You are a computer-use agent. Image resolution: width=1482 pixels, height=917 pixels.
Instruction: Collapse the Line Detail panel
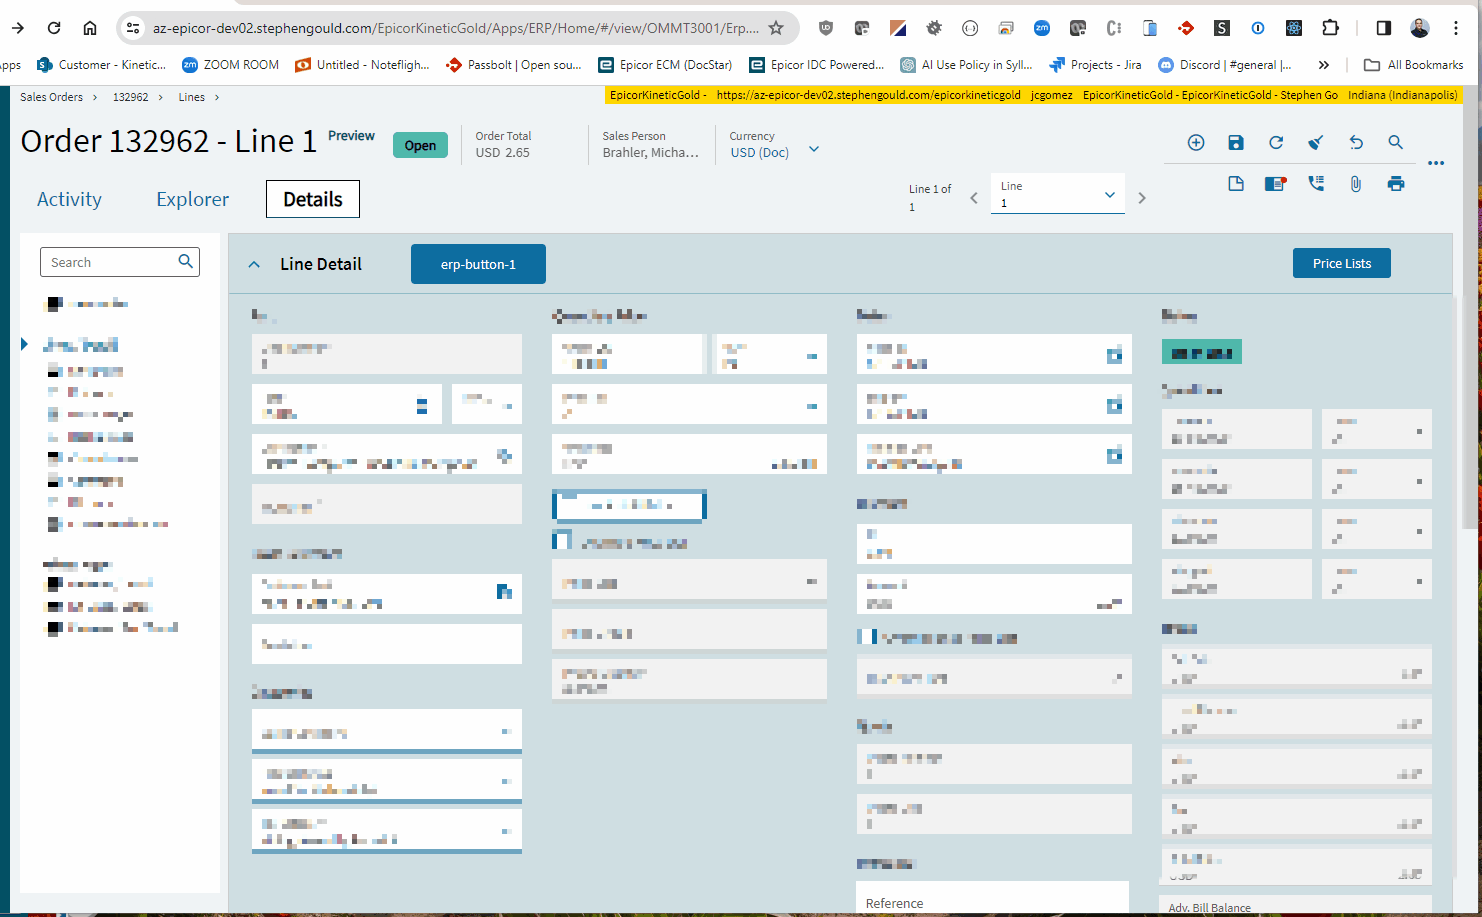pyautogui.click(x=254, y=265)
